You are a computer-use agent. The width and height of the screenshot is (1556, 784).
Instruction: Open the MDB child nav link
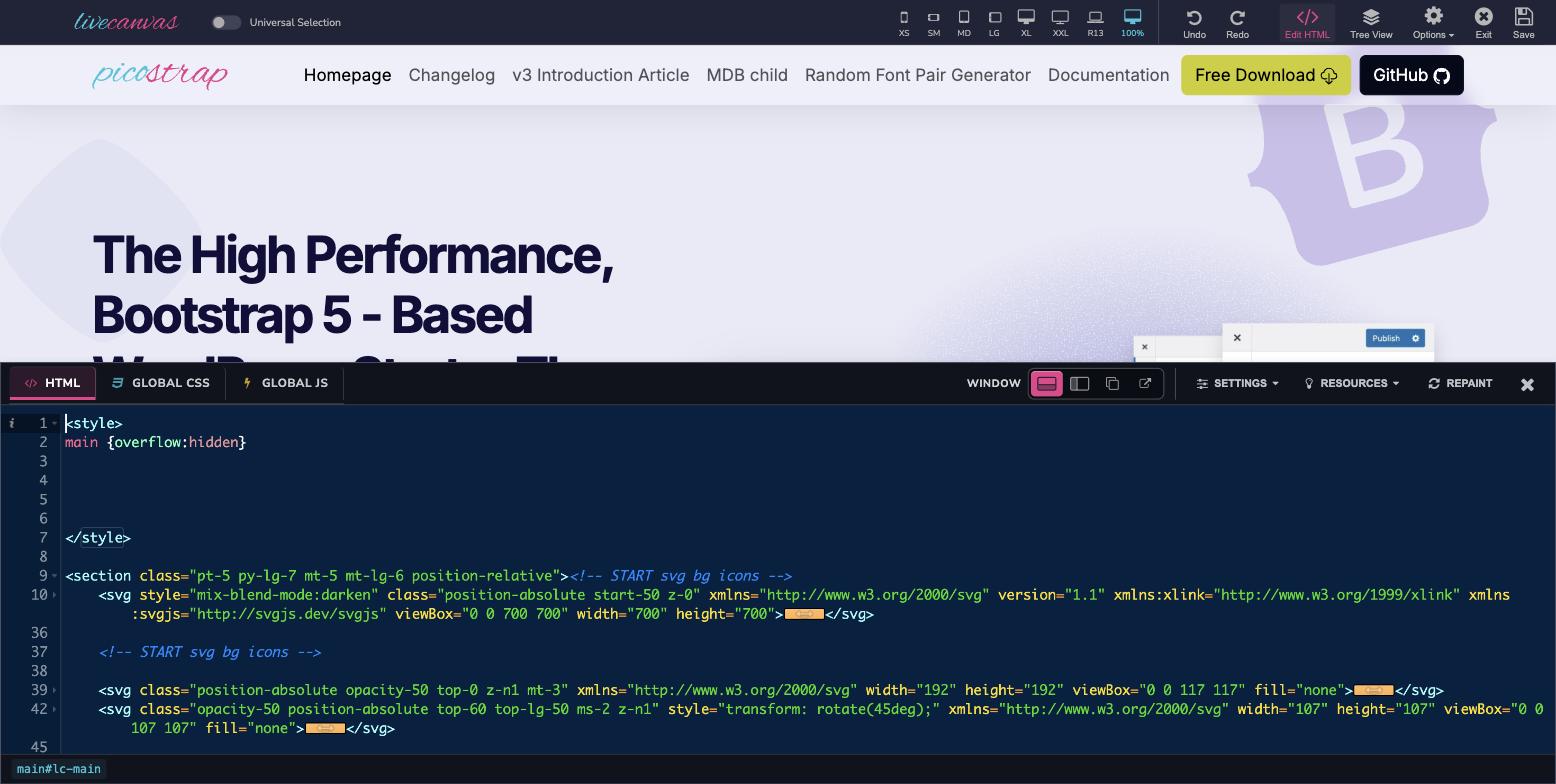[x=747, y=75]
